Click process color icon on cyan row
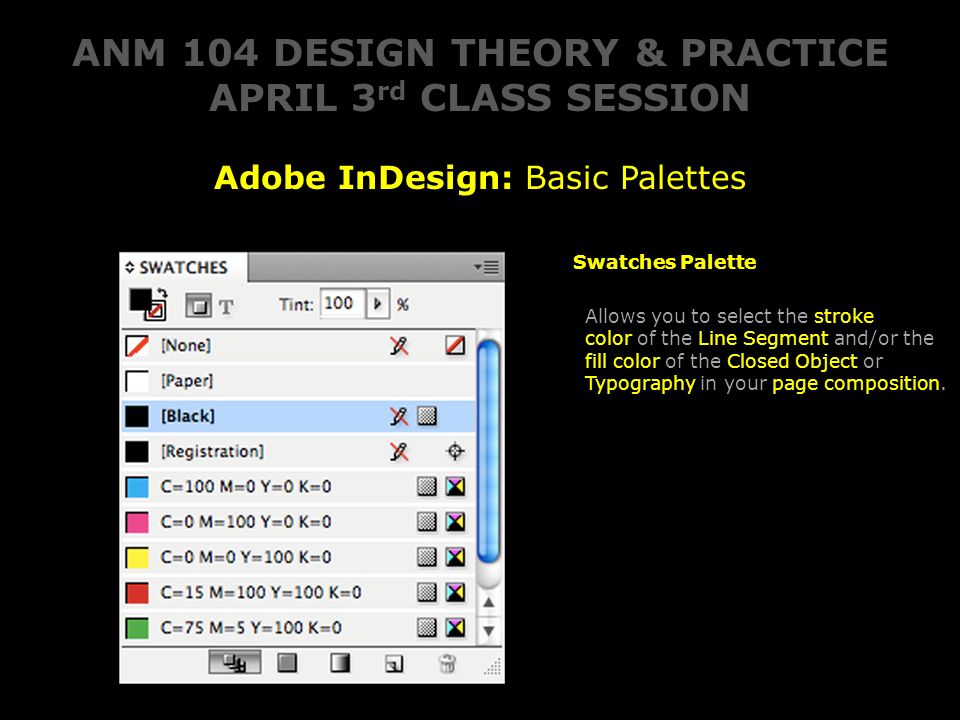Viewport: 960px width, 720px height. tap(427, 486)
